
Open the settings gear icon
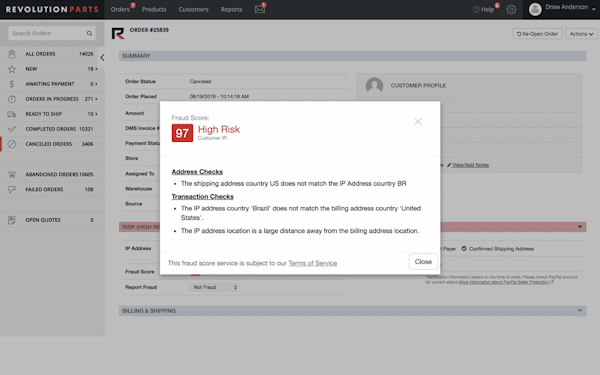[511, 9]
